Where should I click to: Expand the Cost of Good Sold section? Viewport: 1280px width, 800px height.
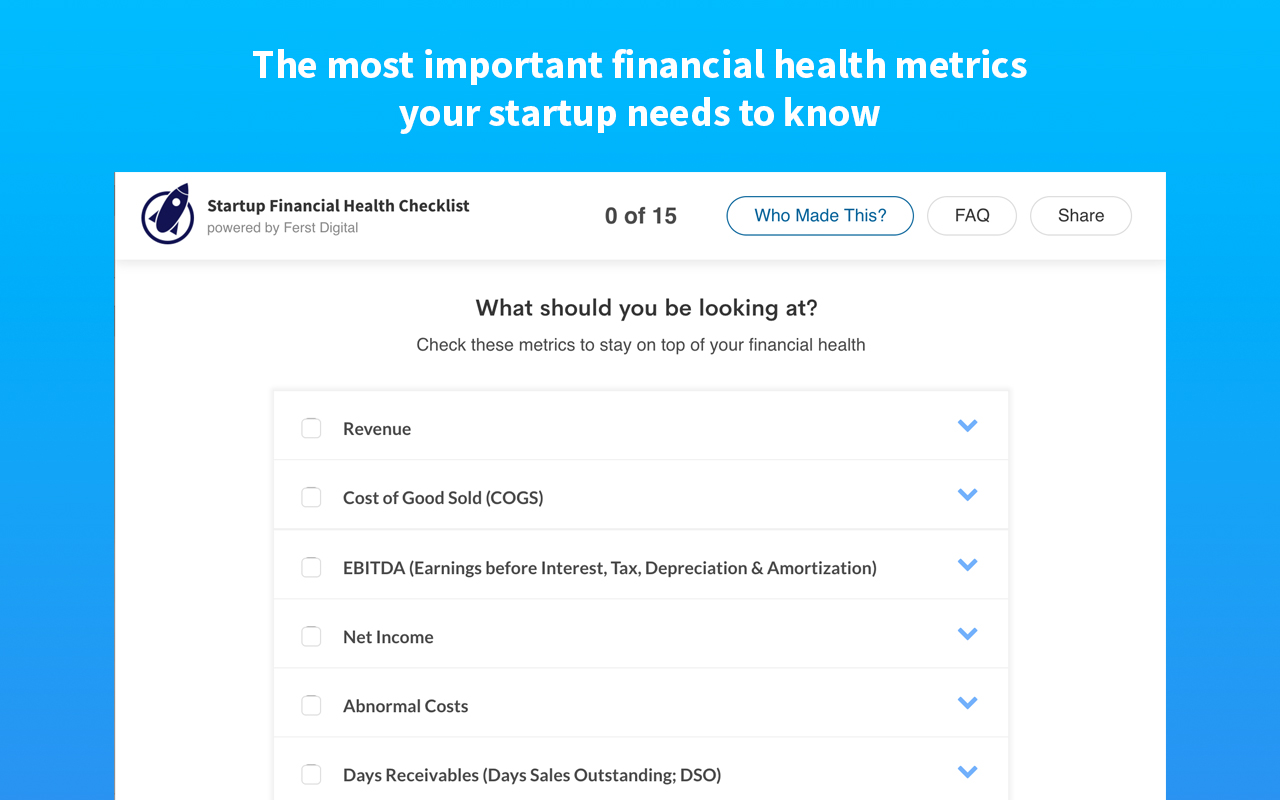point(967,494)
